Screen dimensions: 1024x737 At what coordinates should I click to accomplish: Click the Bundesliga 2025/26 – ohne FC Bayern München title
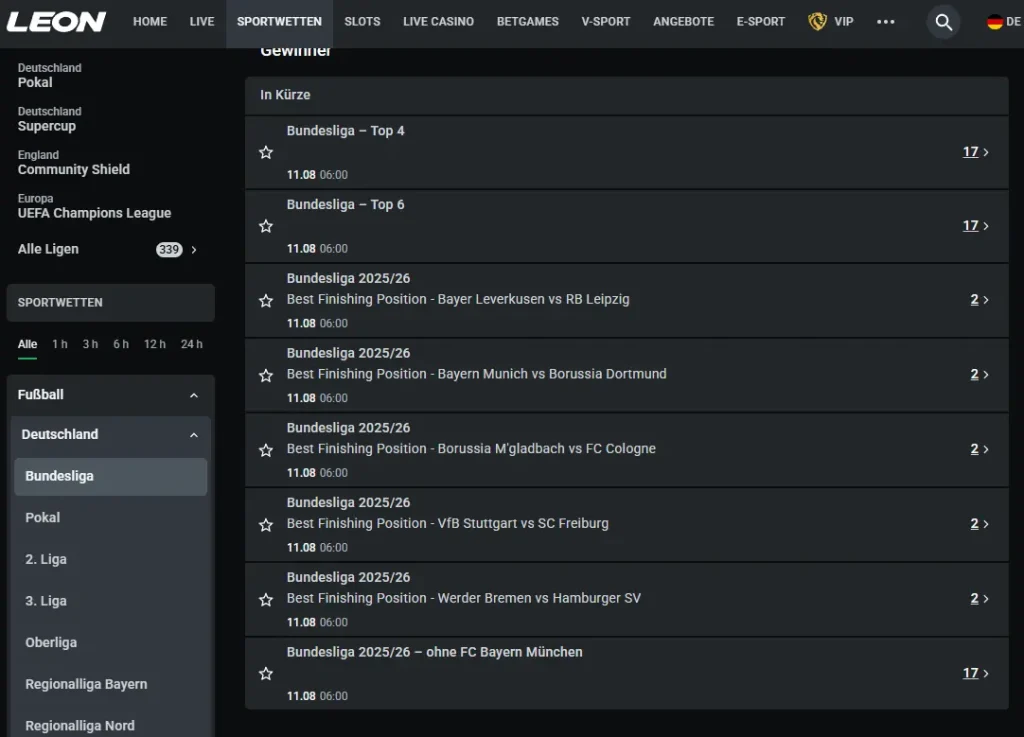pos(434,652)
